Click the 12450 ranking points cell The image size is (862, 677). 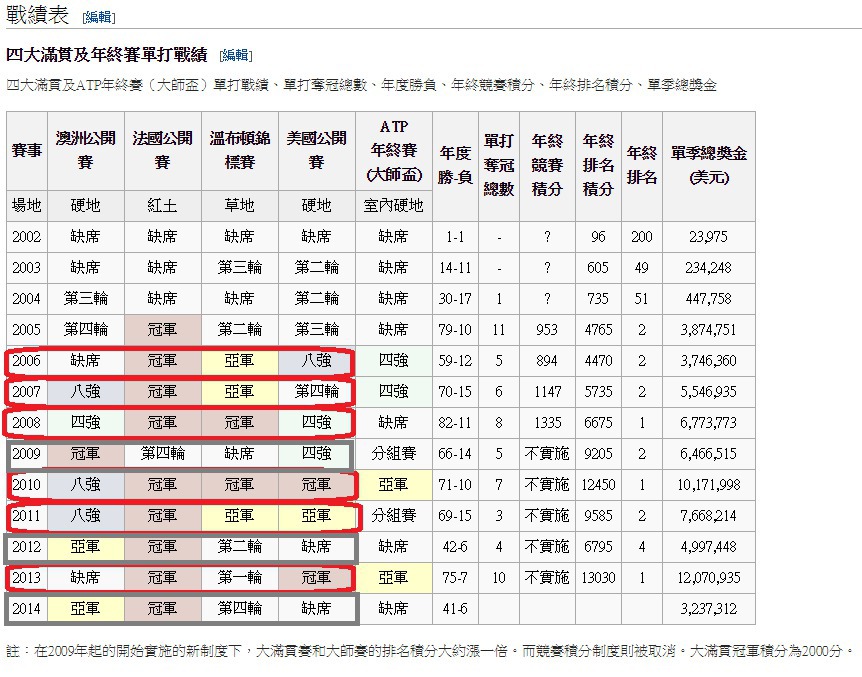tap(598, 485)
